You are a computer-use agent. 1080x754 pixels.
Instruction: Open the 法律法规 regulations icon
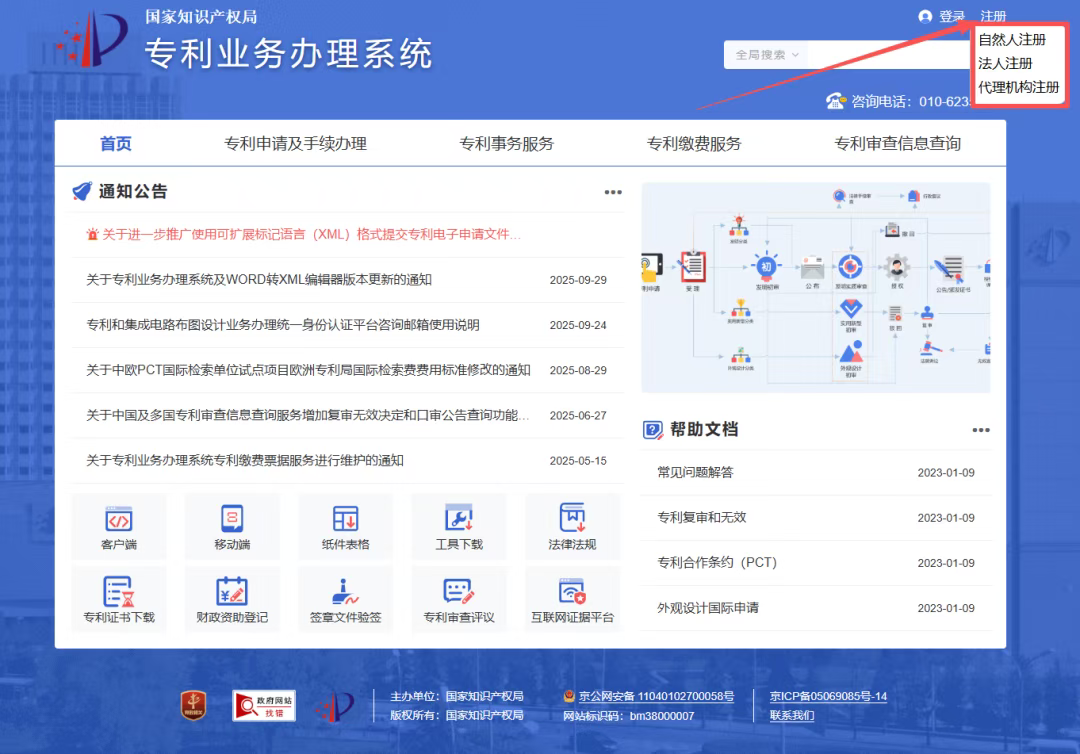(x=572, y=526)
